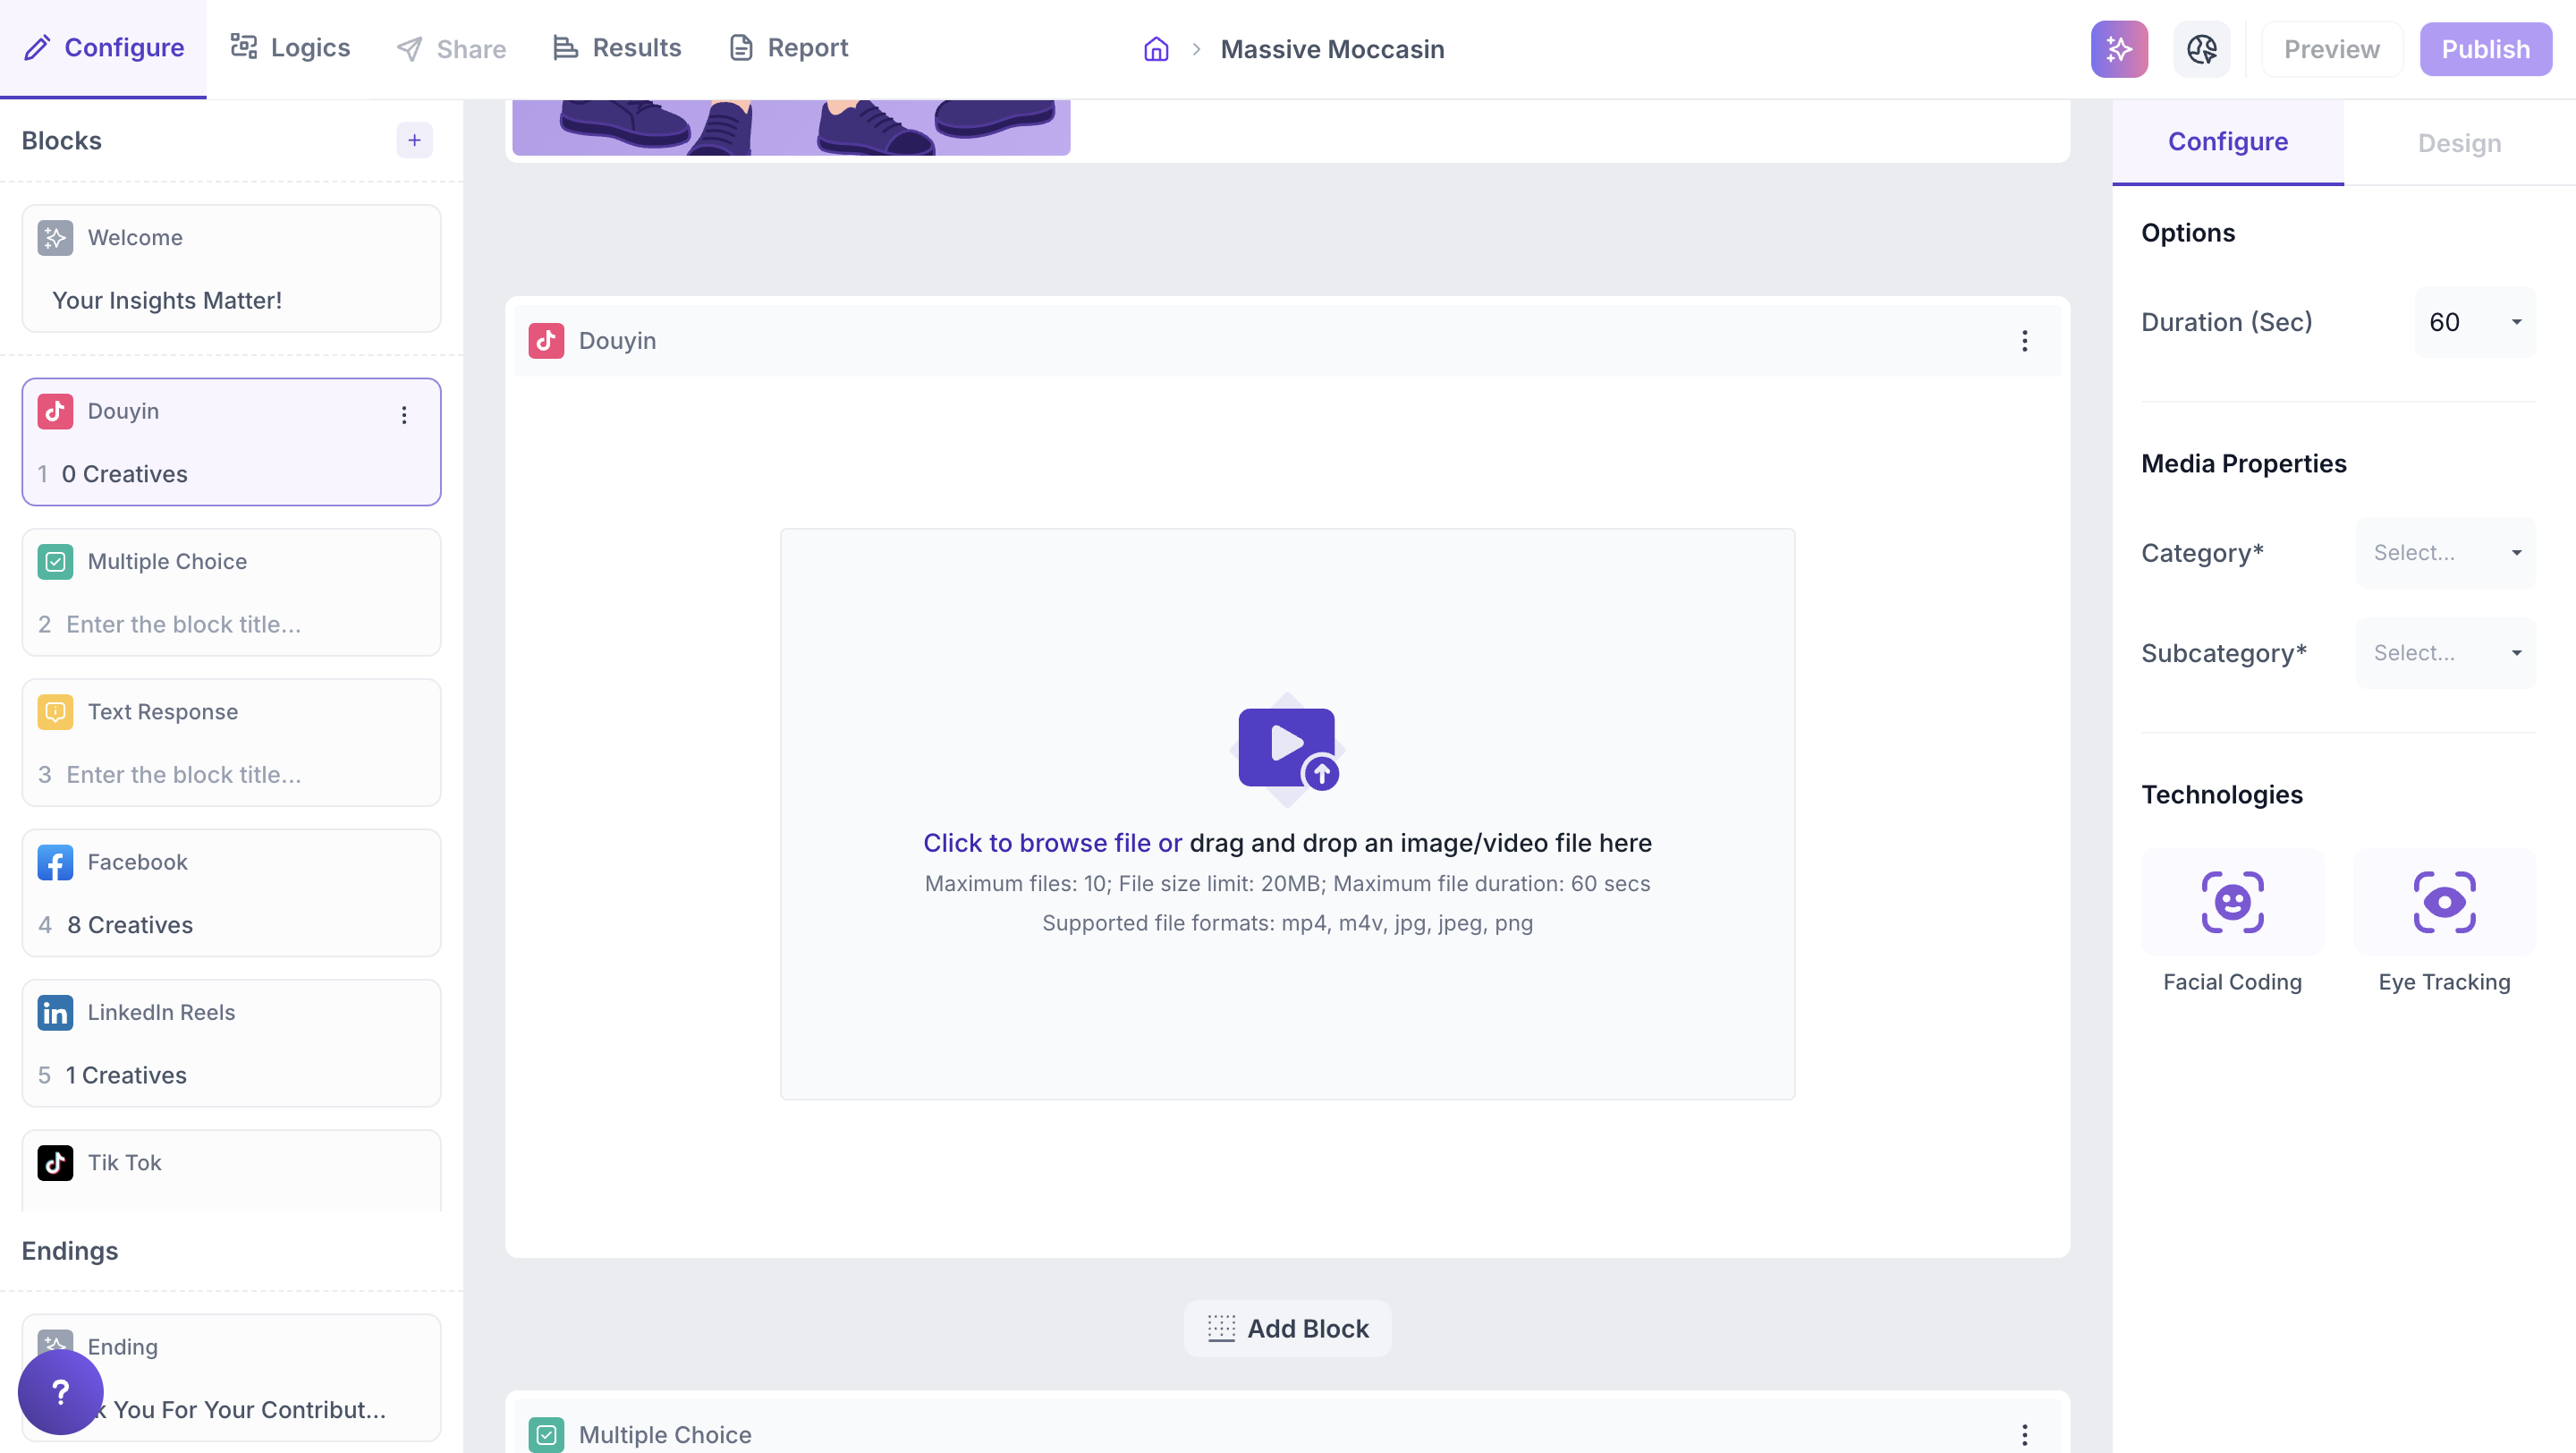Open Multiple Choice panel kebab menu

2024,1434
